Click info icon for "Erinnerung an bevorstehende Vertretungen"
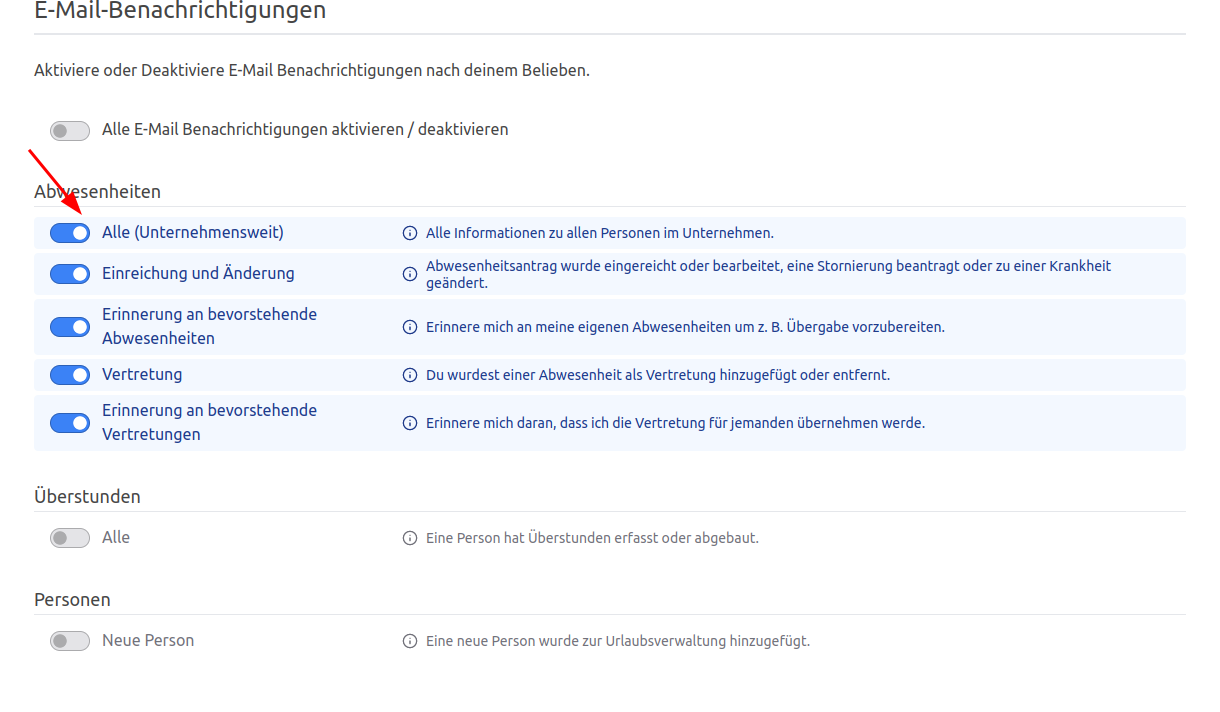Image resolution: width=1220 pixels, height=712 pixels. click(409, 422)
